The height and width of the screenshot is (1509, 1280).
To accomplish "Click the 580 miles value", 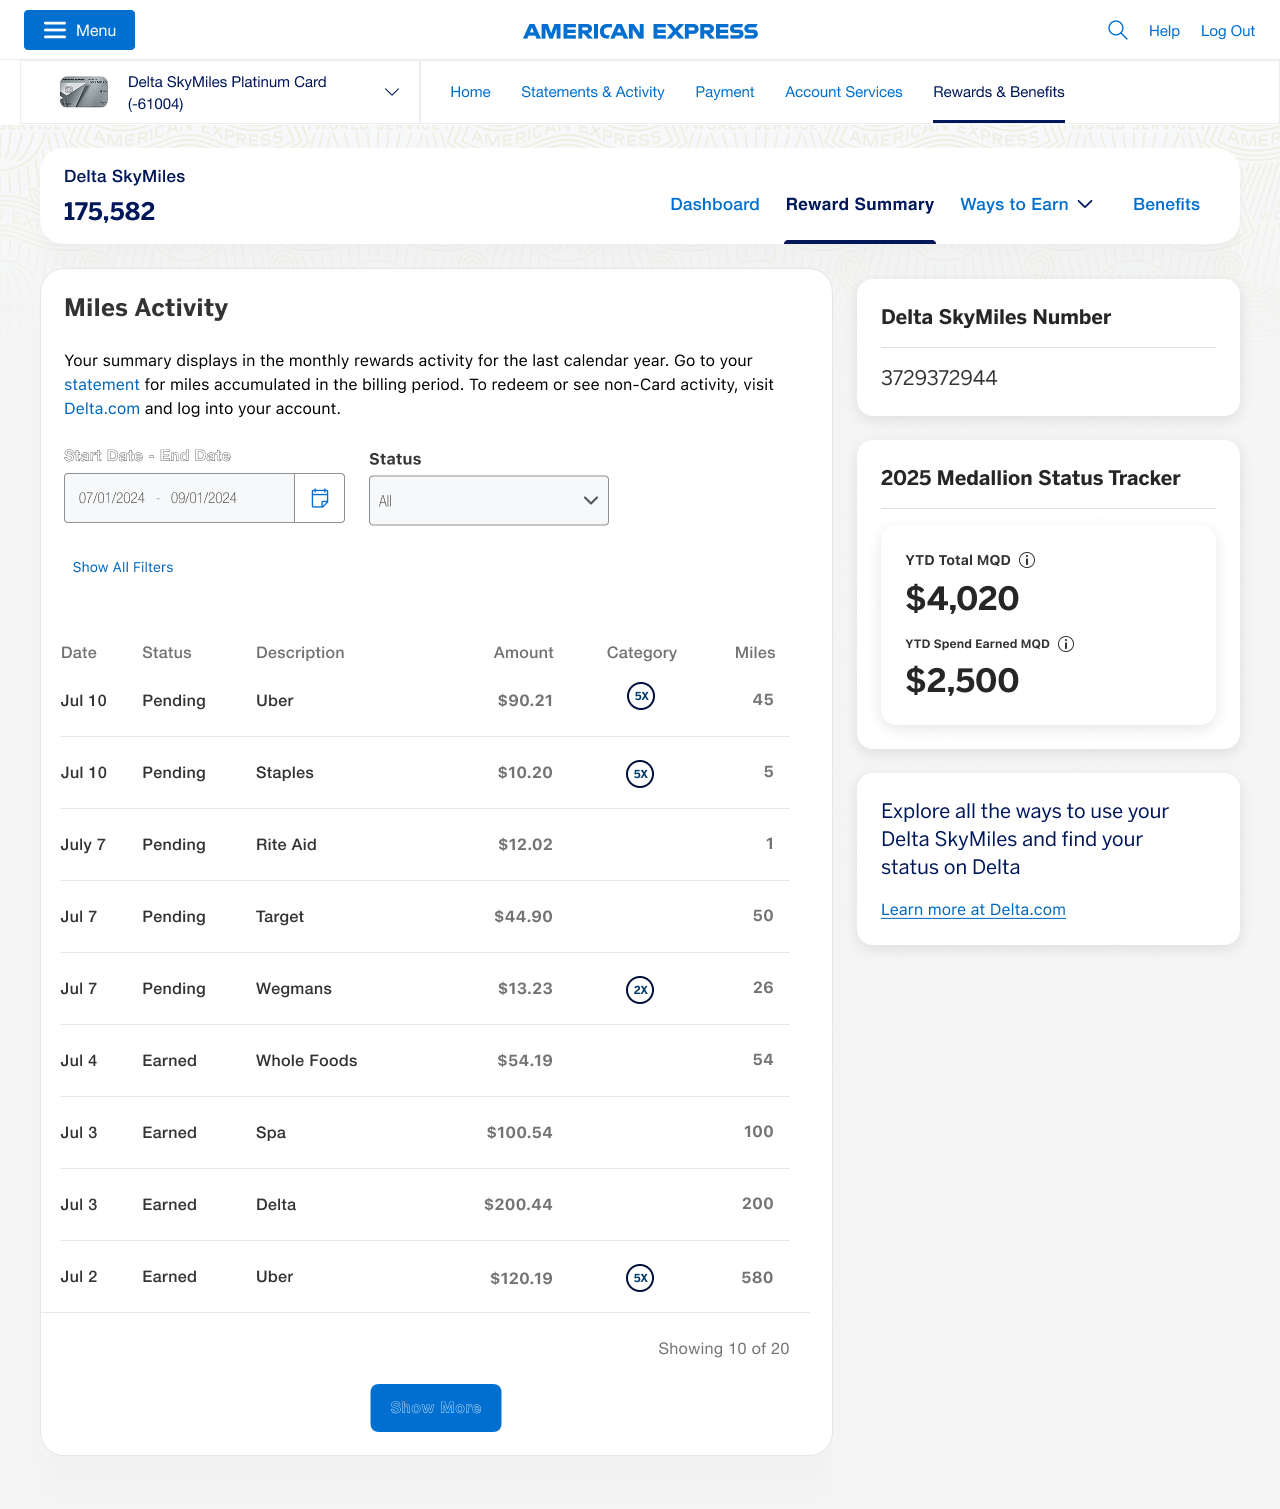I will tap(757, 1278).
